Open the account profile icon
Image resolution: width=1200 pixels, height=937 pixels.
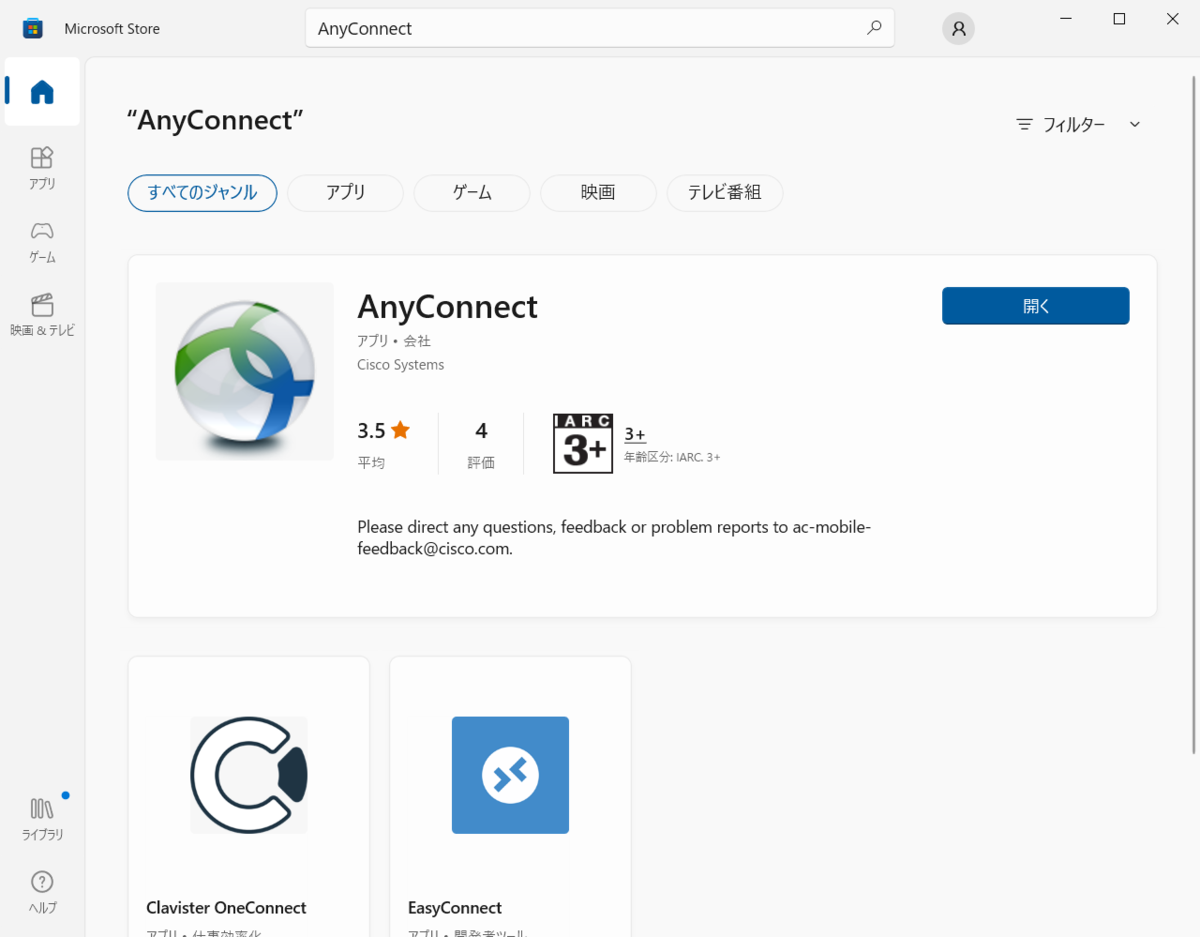click(x=957, y=28)
